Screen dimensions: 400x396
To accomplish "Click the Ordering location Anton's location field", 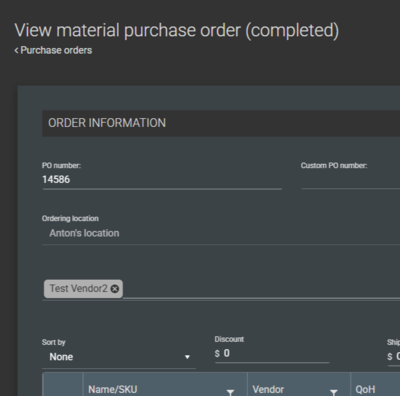I will pyautogui.click(x=221, y=233).
